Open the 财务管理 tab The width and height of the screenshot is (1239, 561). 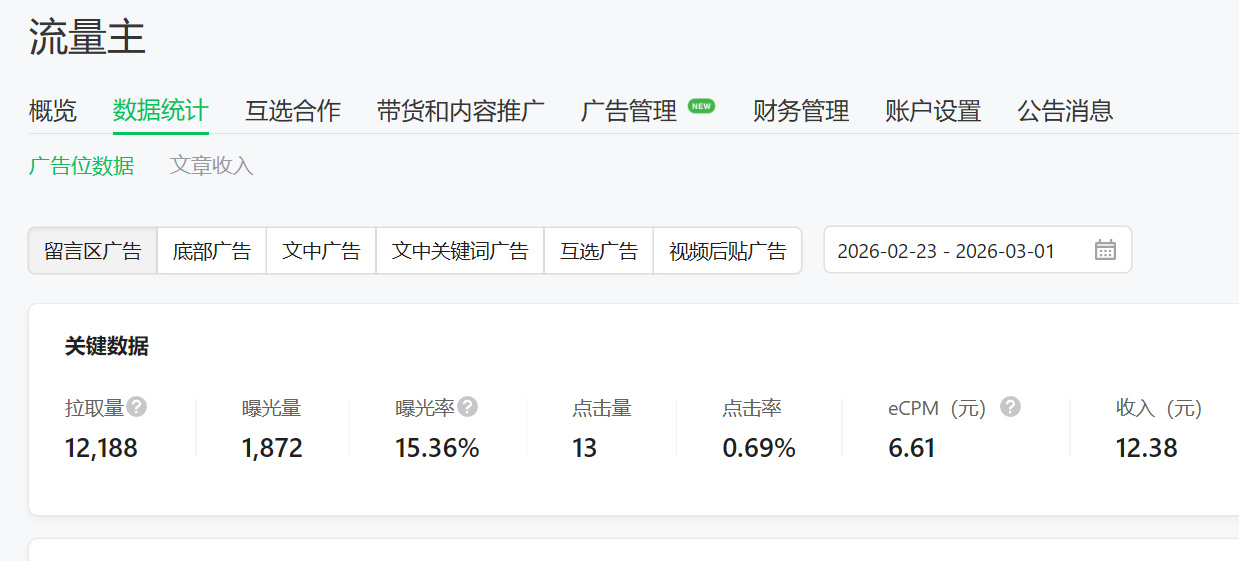click(801, 111)
